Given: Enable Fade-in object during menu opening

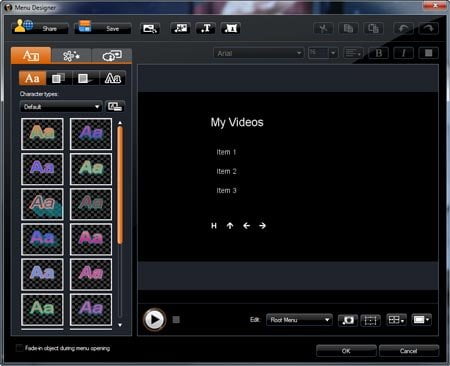Looking at the screenshot, I should coord(20,348).
